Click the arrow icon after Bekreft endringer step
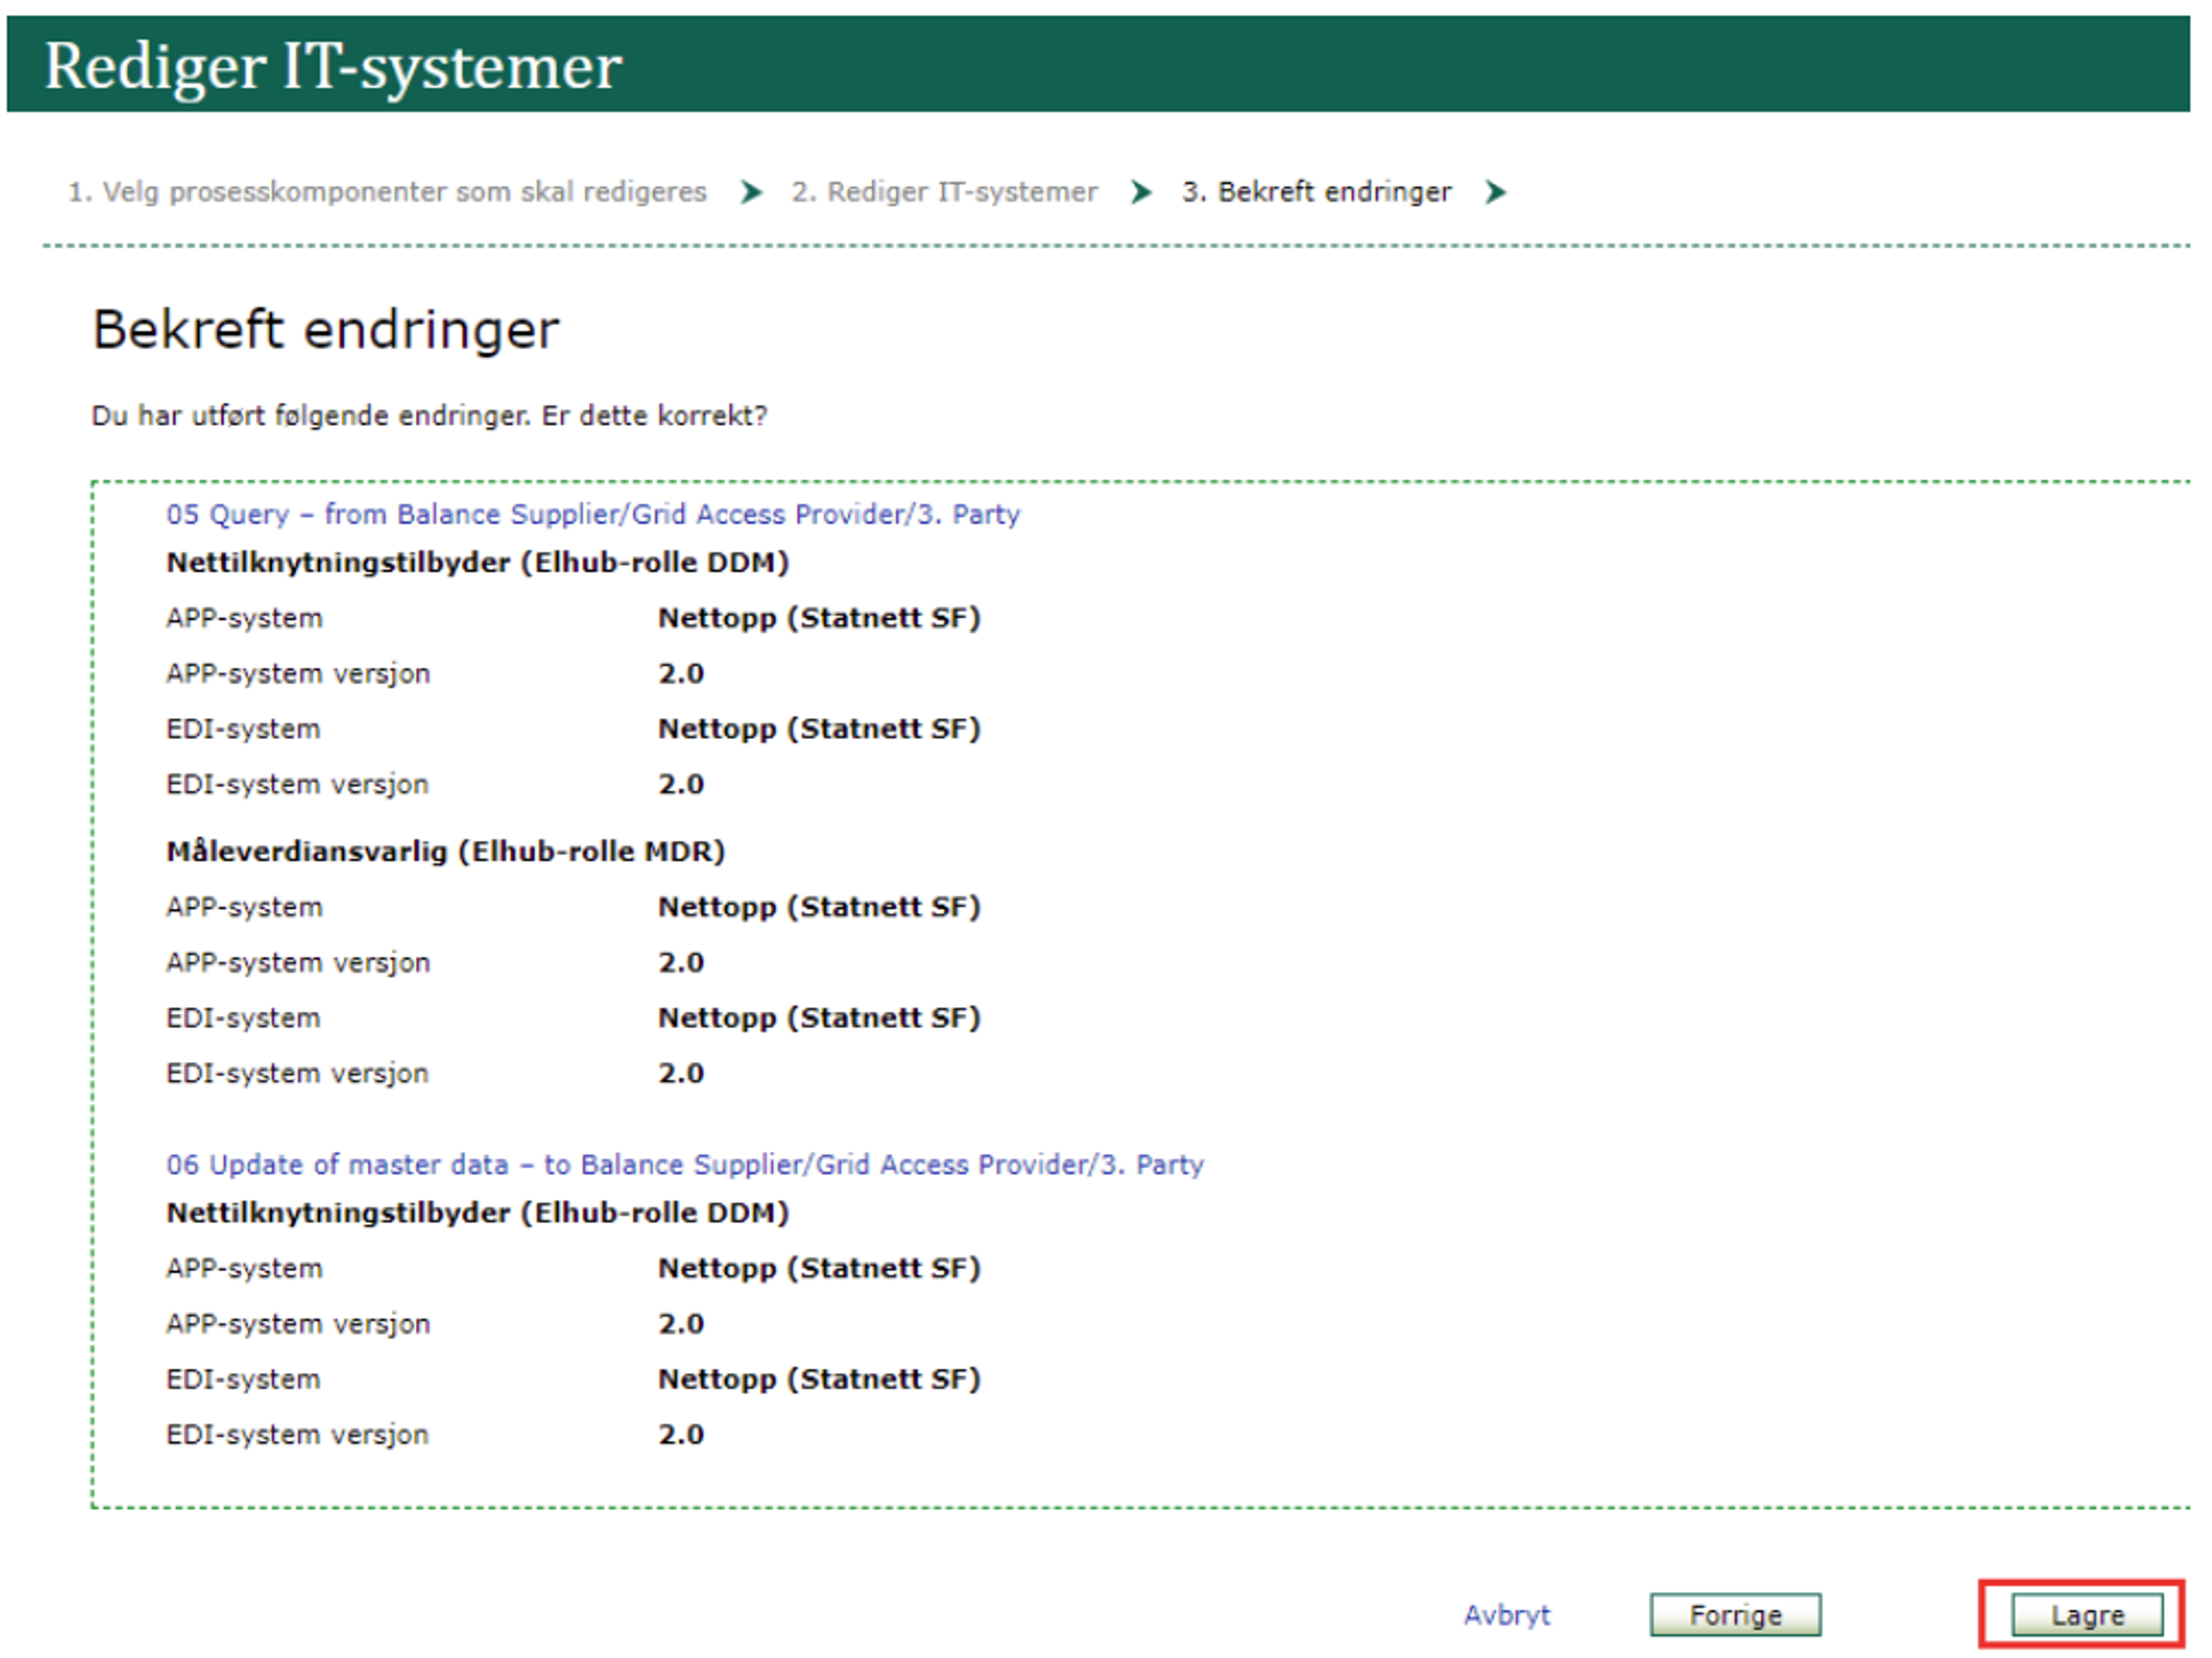 pos(1495,191)
